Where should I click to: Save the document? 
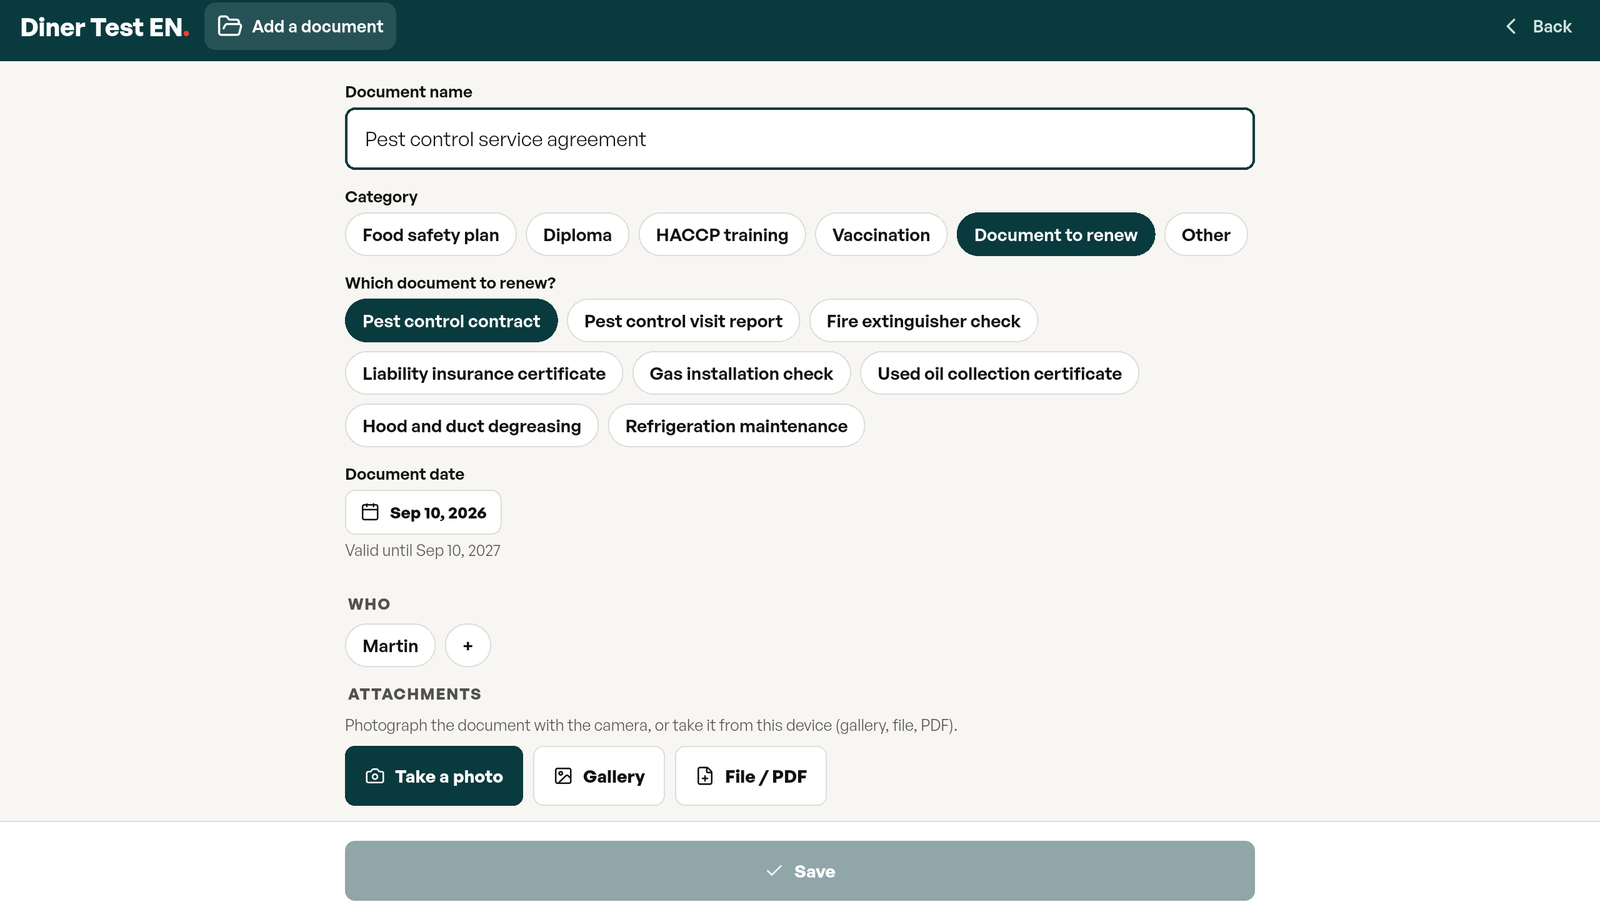(800, 871)
